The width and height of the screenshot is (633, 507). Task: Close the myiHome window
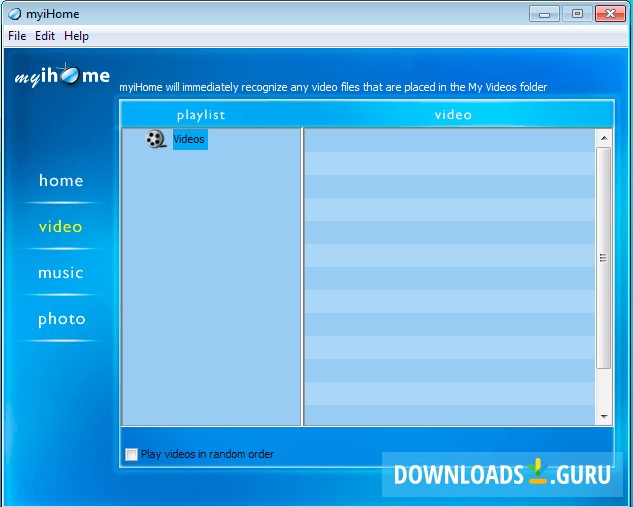click(610, 14)
